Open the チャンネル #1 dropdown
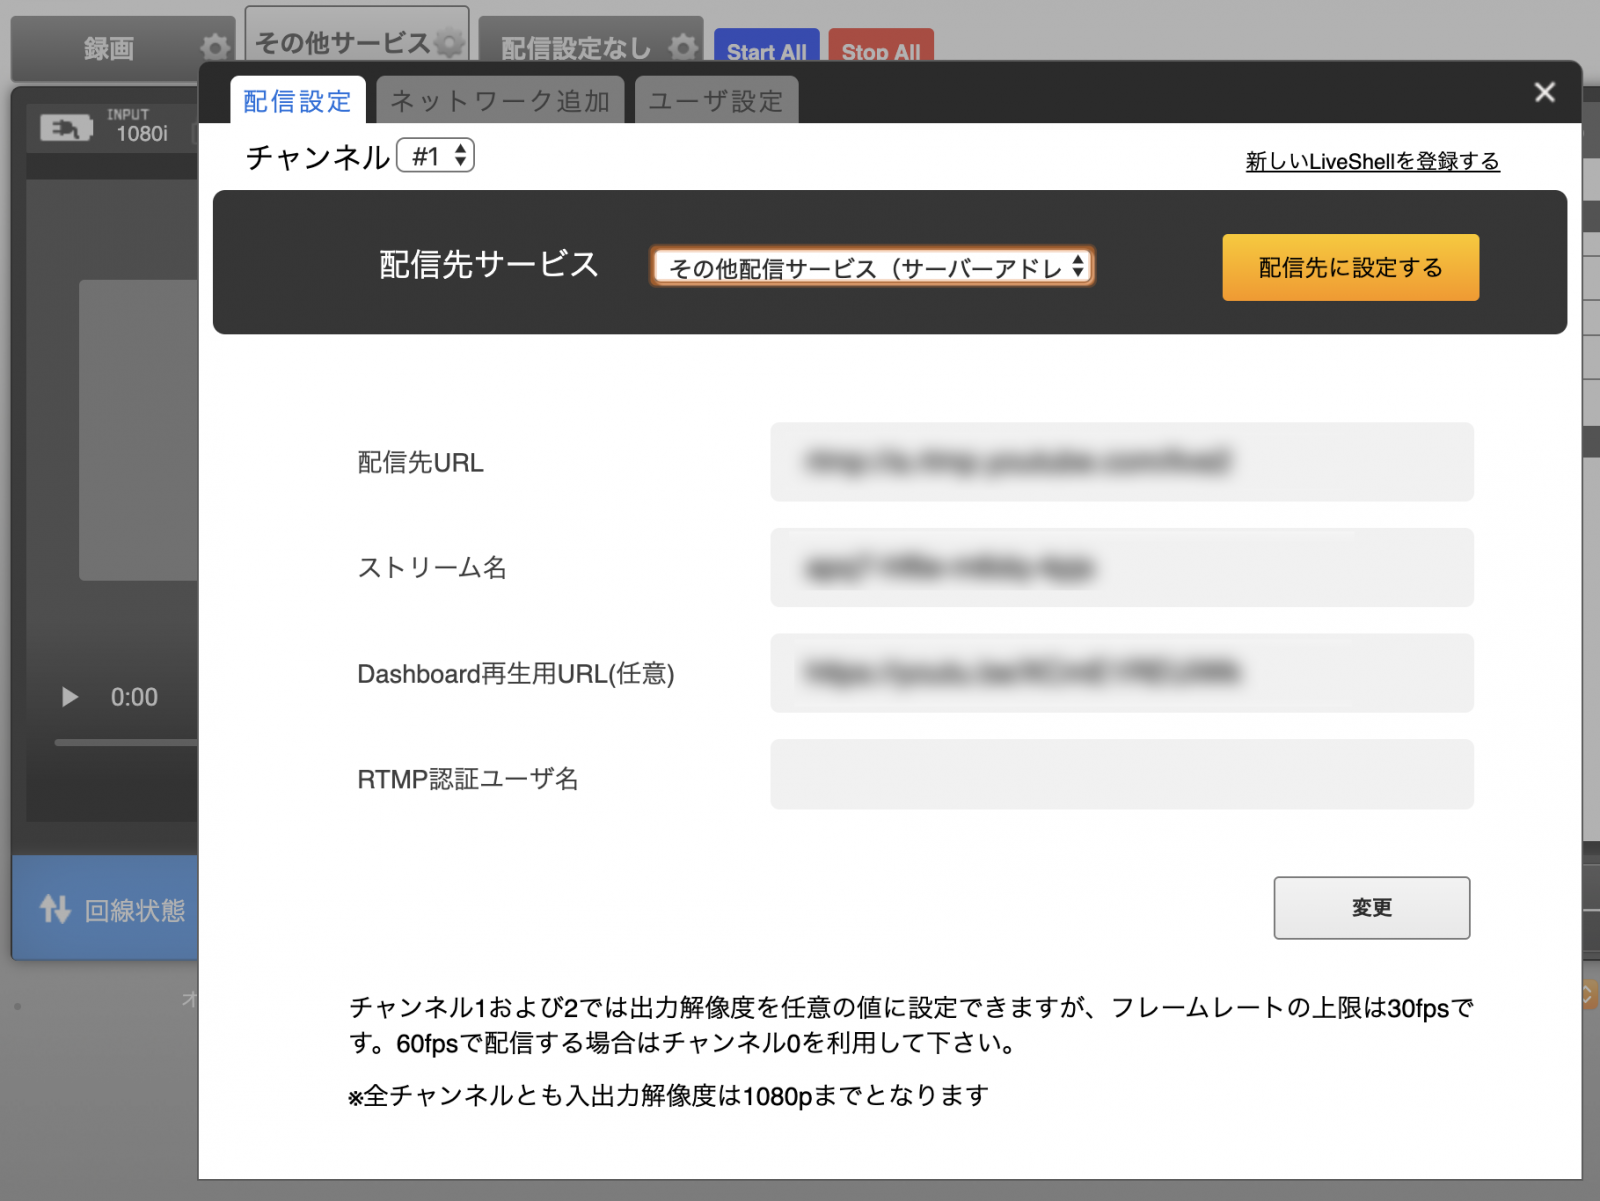The image size is (1600, 1201). coord(436,156)
